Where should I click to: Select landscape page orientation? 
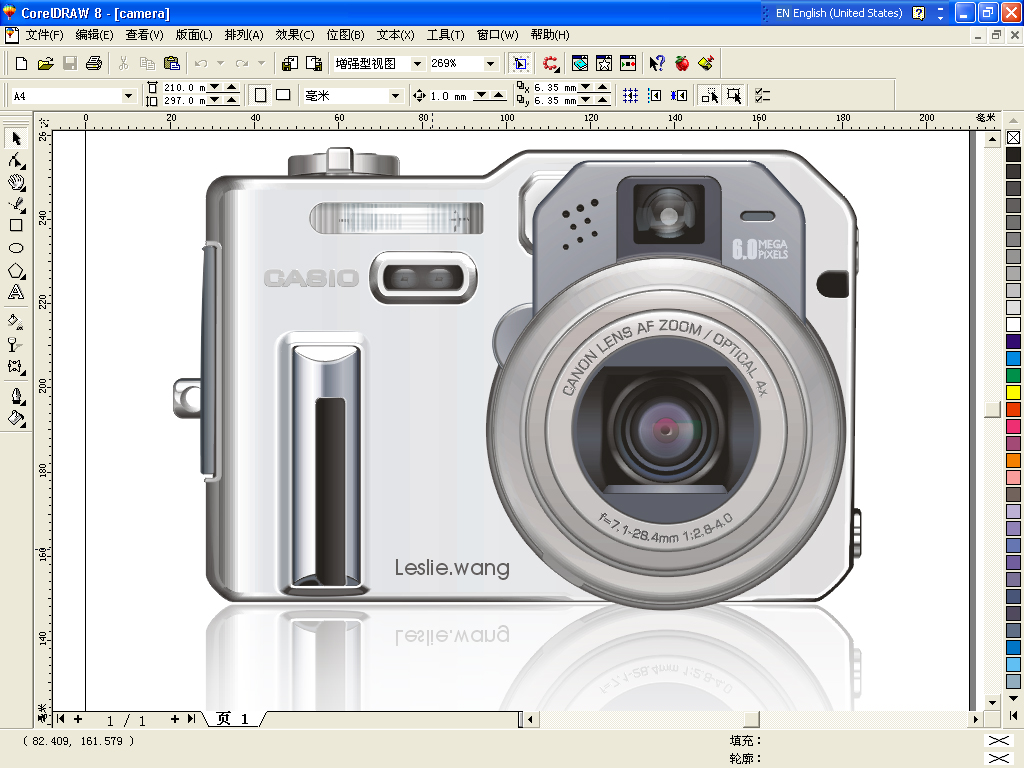[x=283, y=95]
